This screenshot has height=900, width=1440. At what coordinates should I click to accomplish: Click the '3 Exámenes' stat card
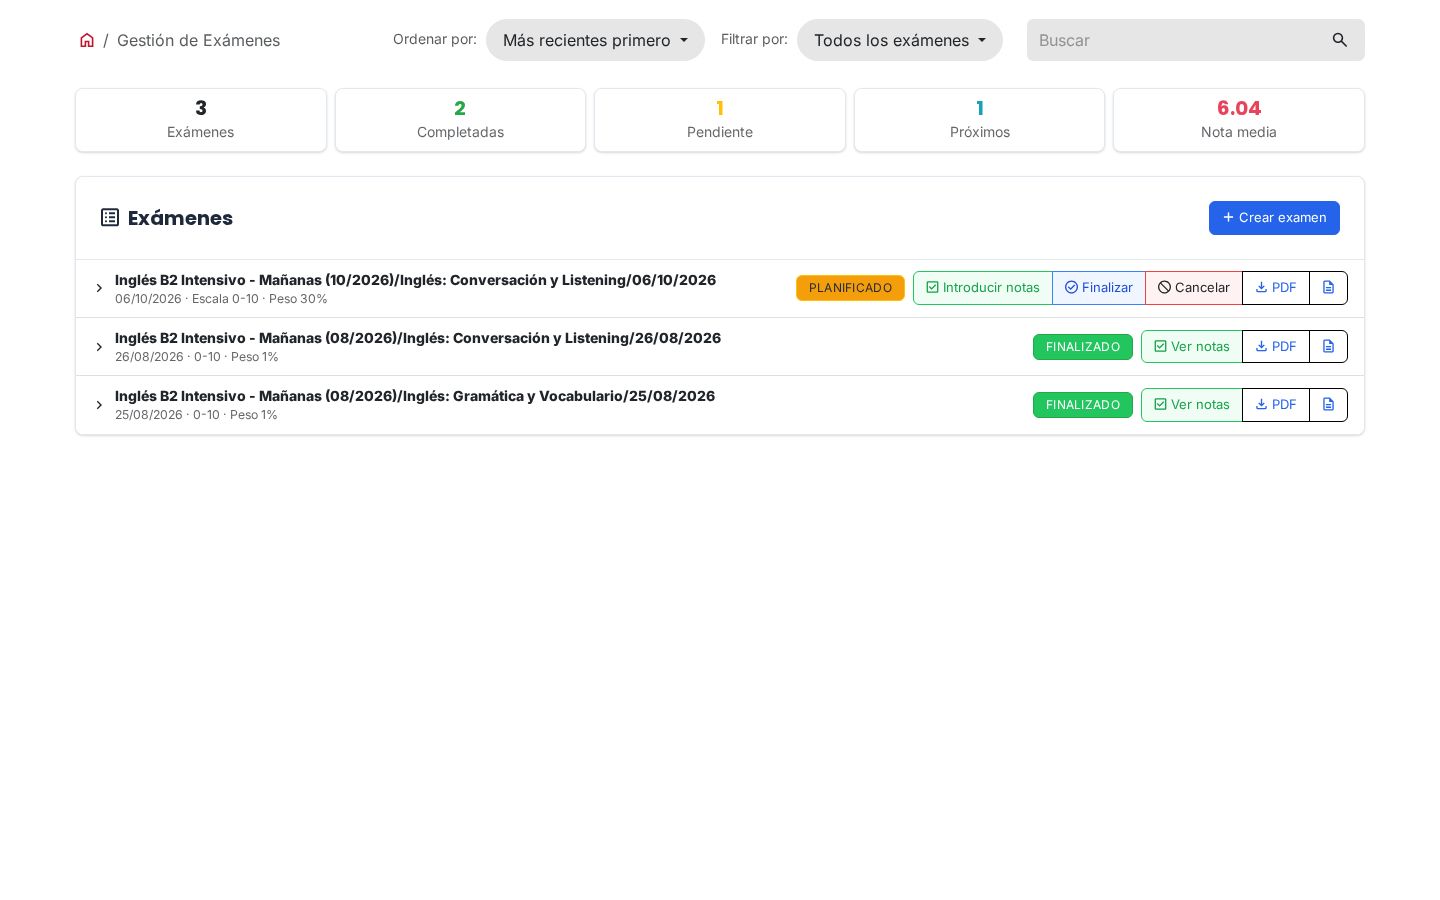[201, 120]
